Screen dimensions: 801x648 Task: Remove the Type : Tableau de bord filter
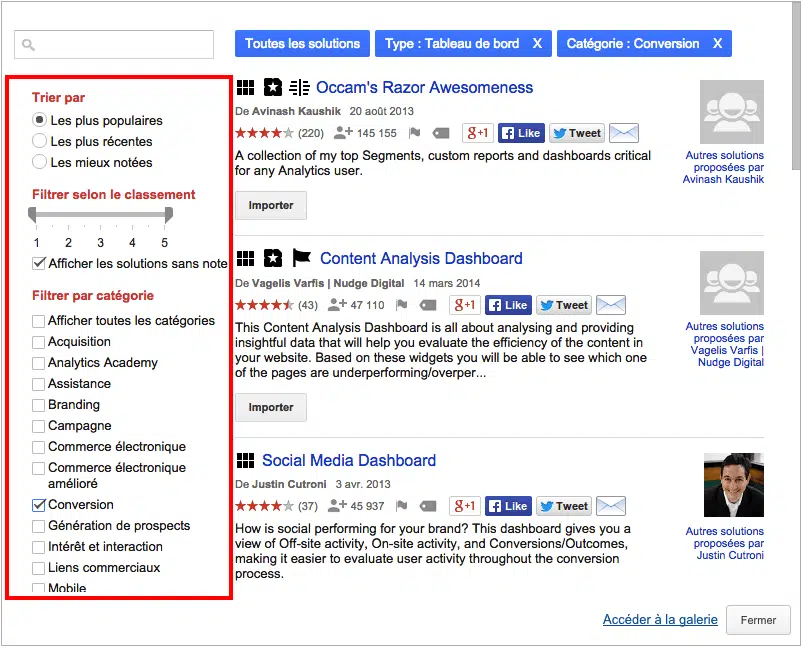click(537, 44)
